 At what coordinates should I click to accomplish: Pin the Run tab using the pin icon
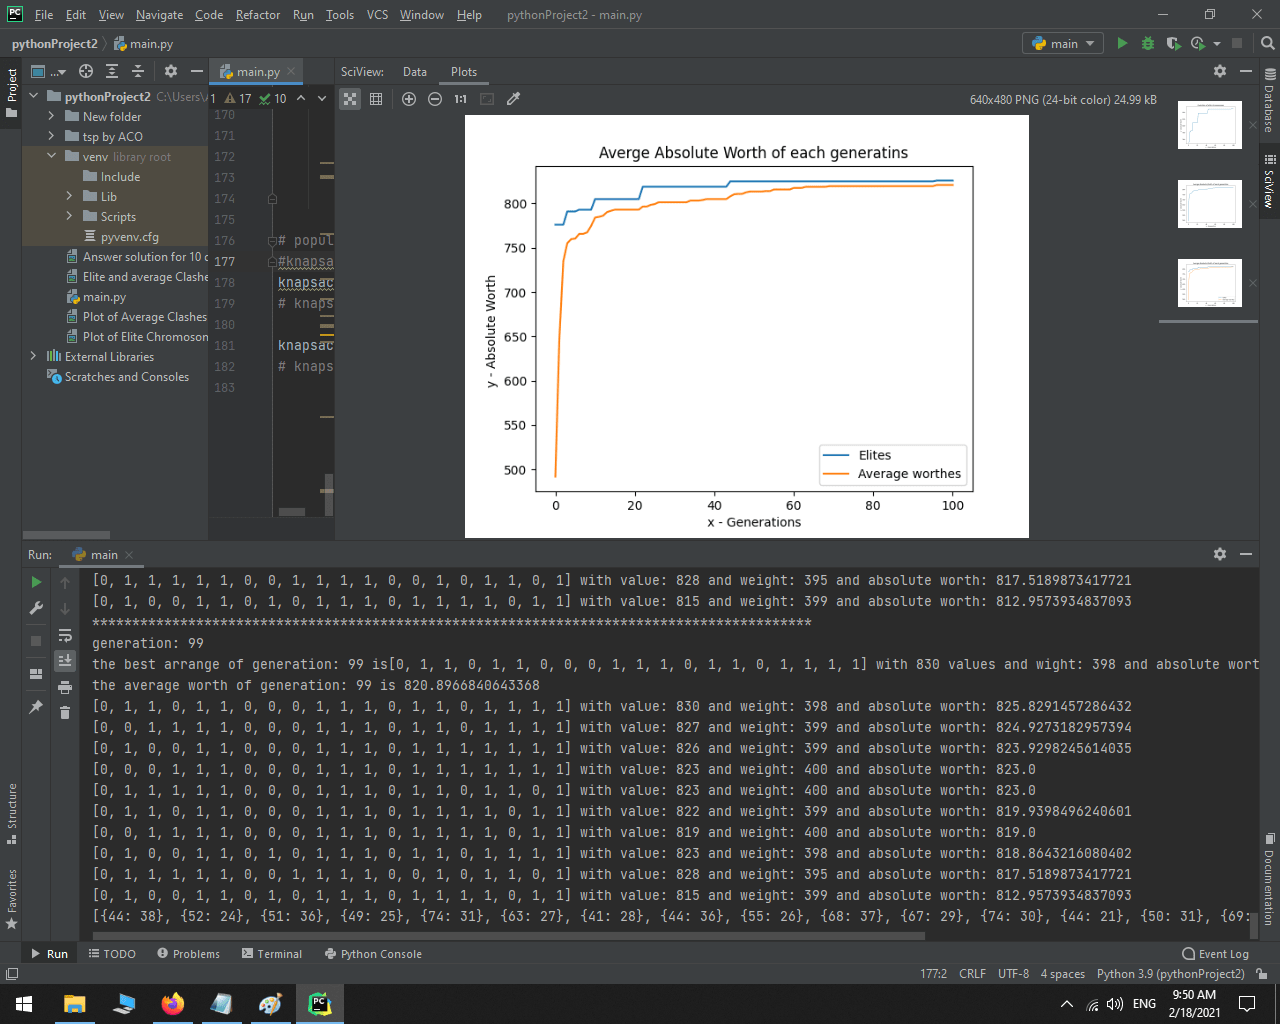pyautogui.click(x=36, y=707)
